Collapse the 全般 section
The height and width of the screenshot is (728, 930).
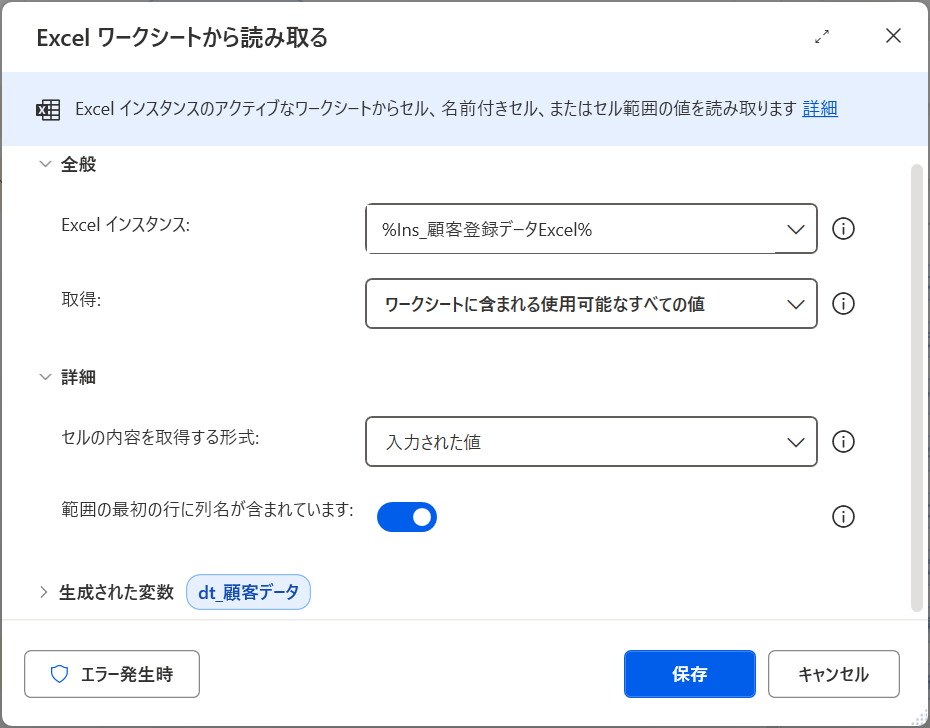point(44,164)
